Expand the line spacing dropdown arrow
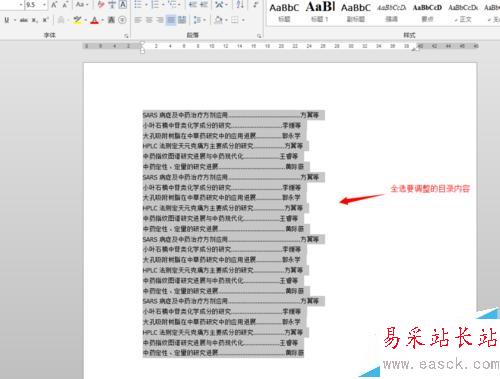The image size is (500, 379). pyautogui.click(x=205, y=20)
